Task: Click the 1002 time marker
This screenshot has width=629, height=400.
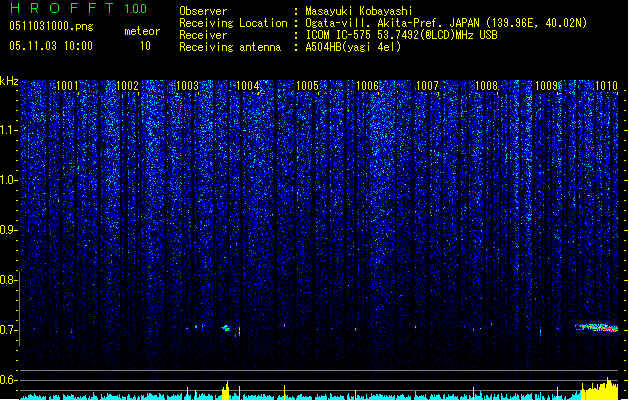Action: (x=127, y=86)
